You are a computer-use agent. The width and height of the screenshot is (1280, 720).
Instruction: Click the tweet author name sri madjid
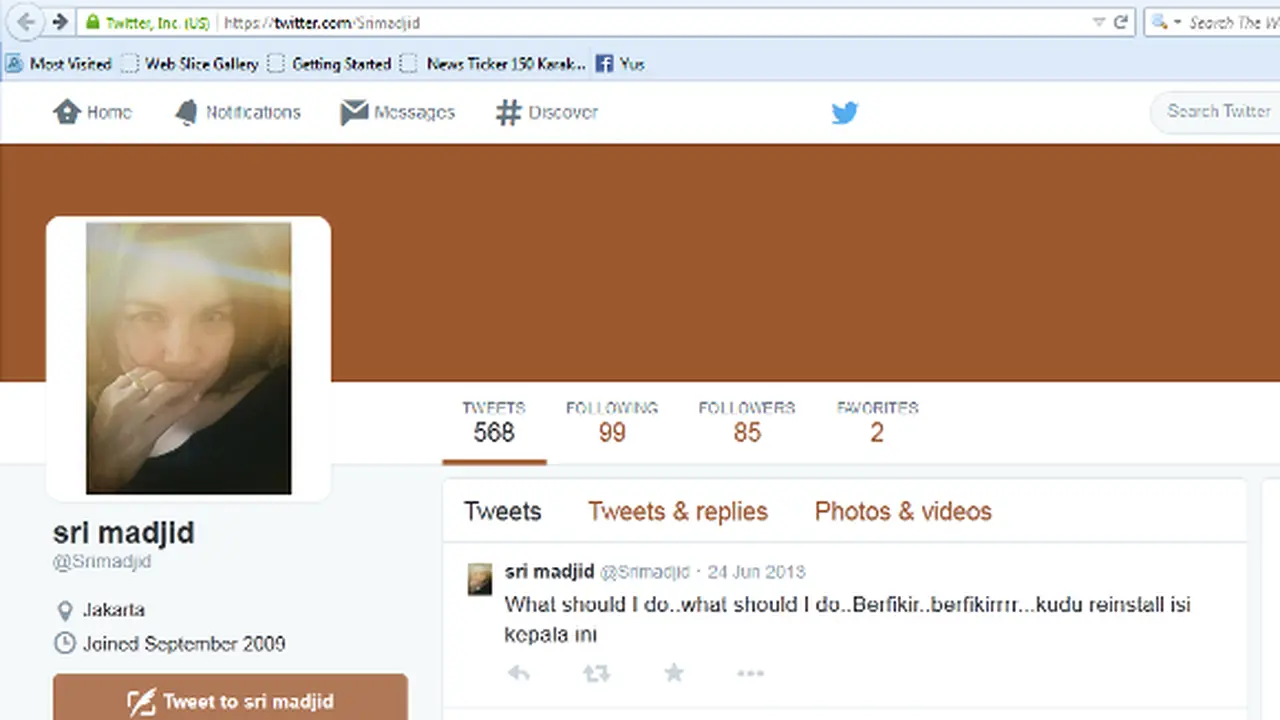tap(549, 572)
